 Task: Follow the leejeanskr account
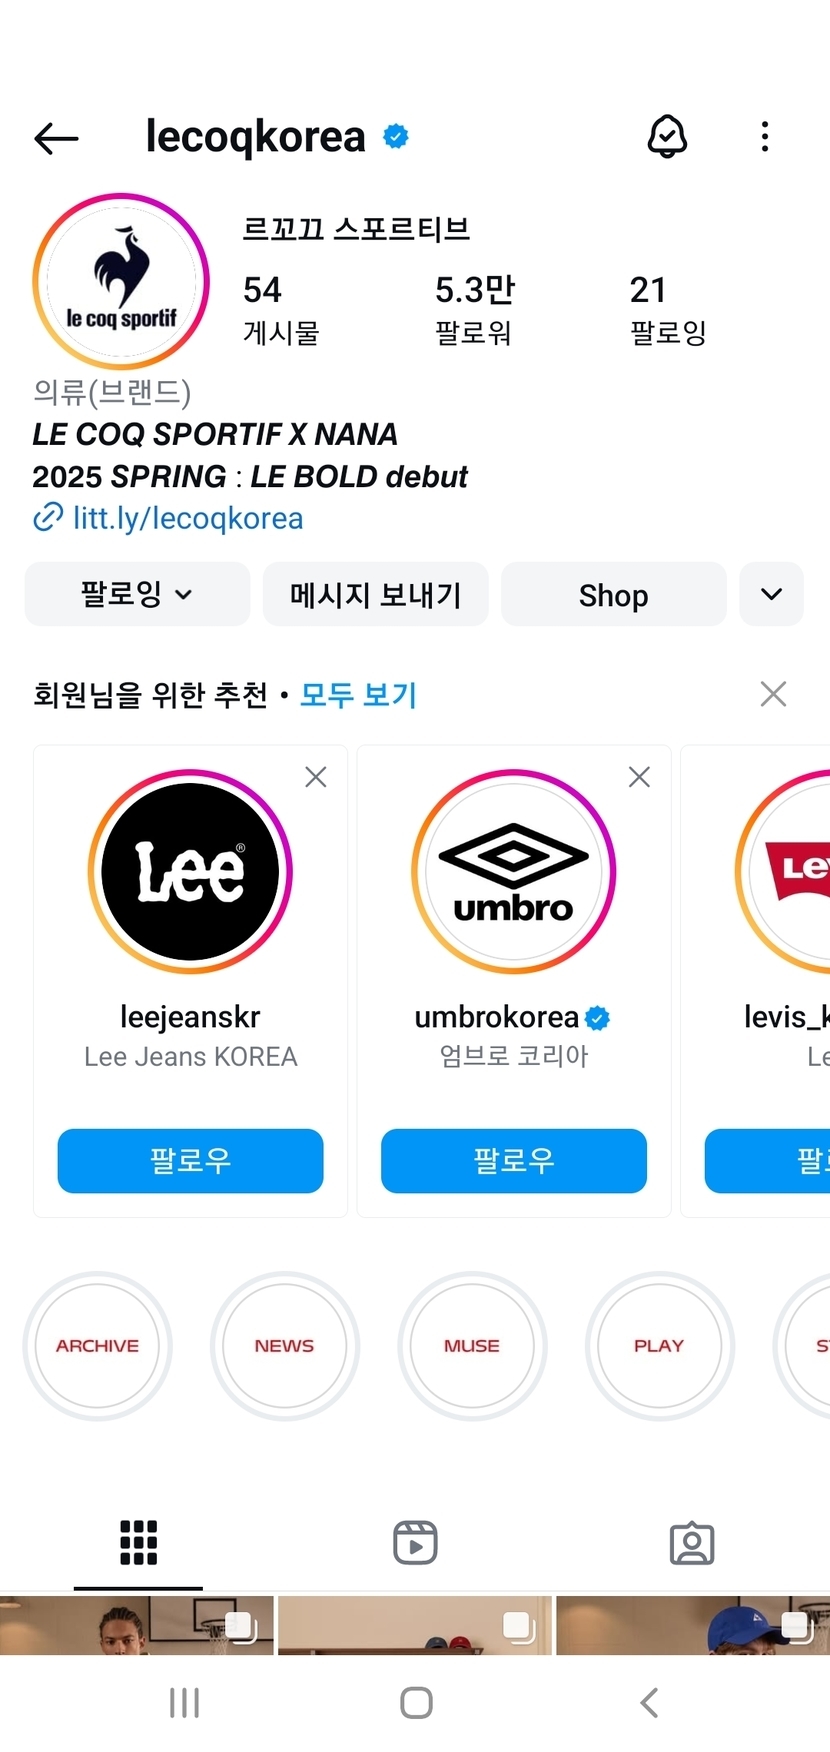(190, 1160)
